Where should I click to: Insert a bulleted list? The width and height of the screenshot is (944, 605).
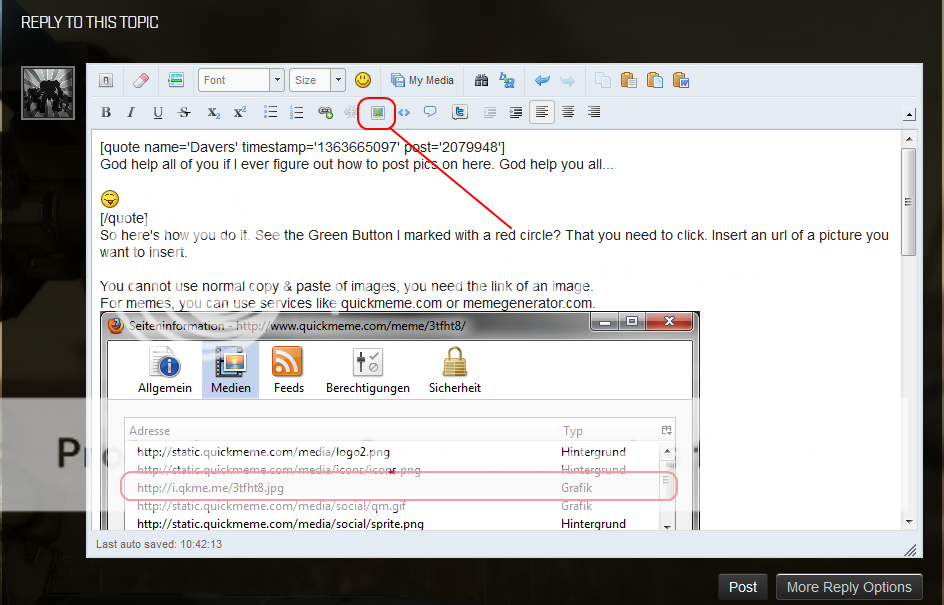coord(270,112)
